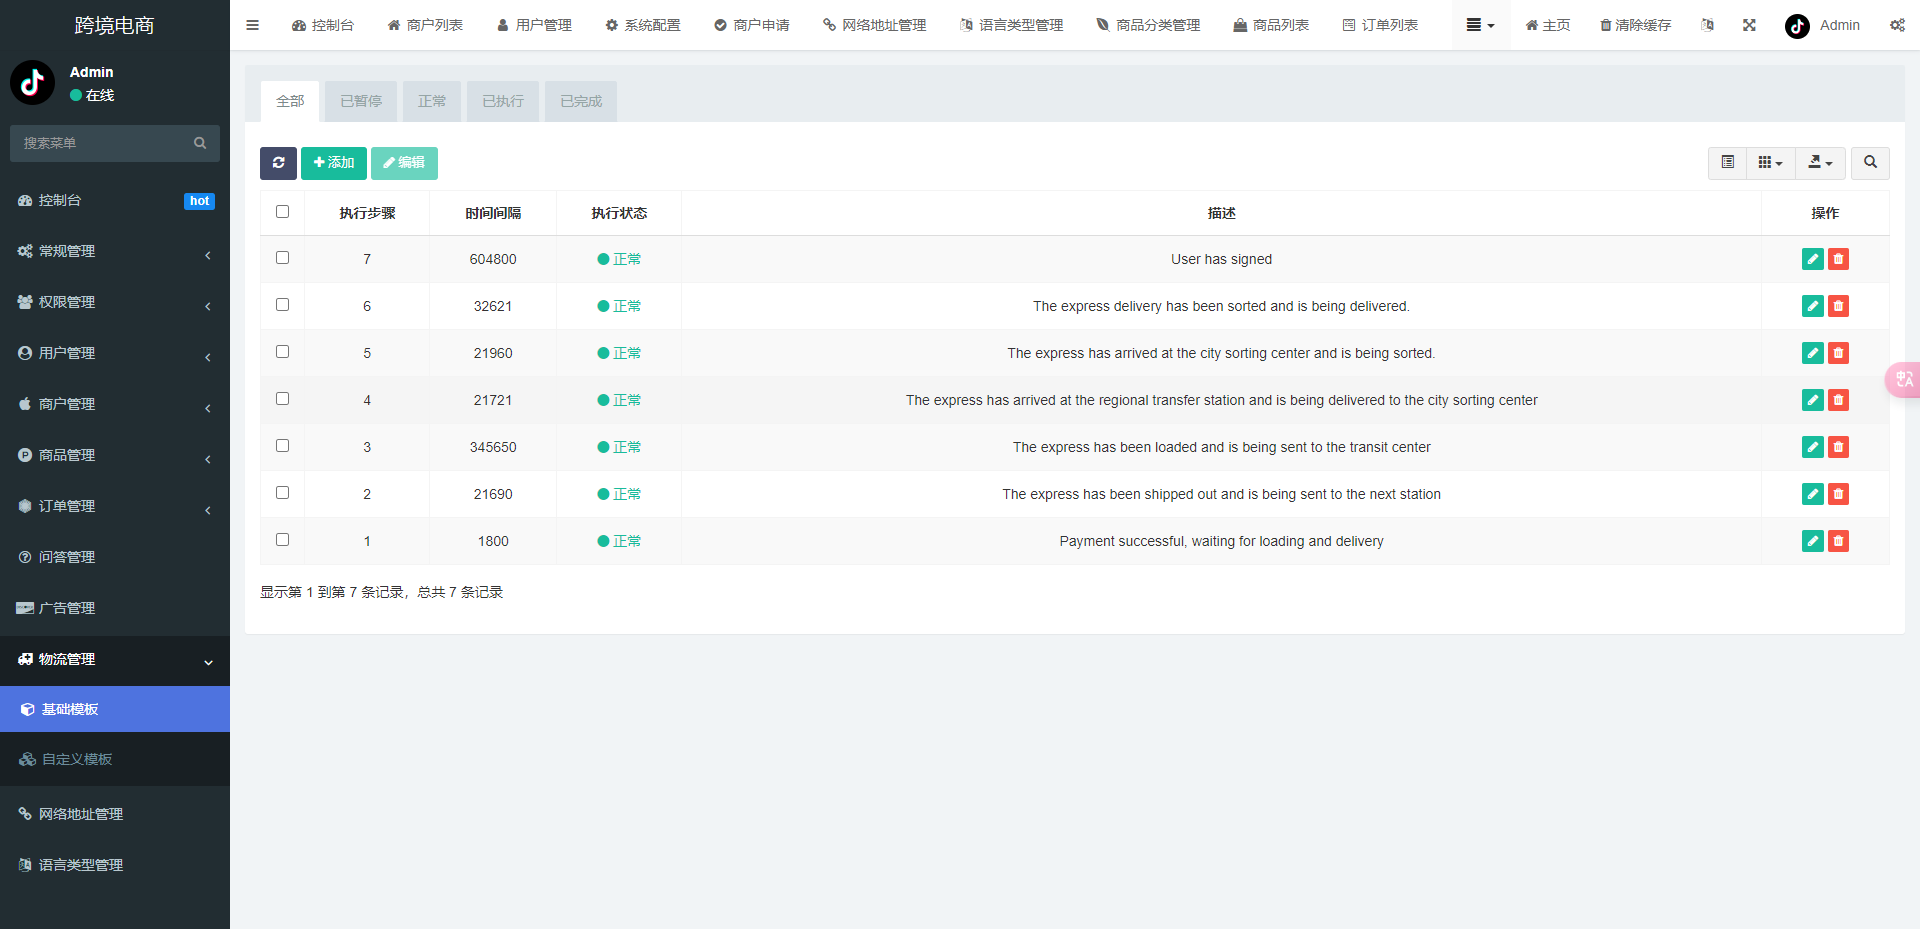Click the floating translate widget icon
Image resolution: width=1920 pixels, height=929 pixels.
coord(1903,380)
